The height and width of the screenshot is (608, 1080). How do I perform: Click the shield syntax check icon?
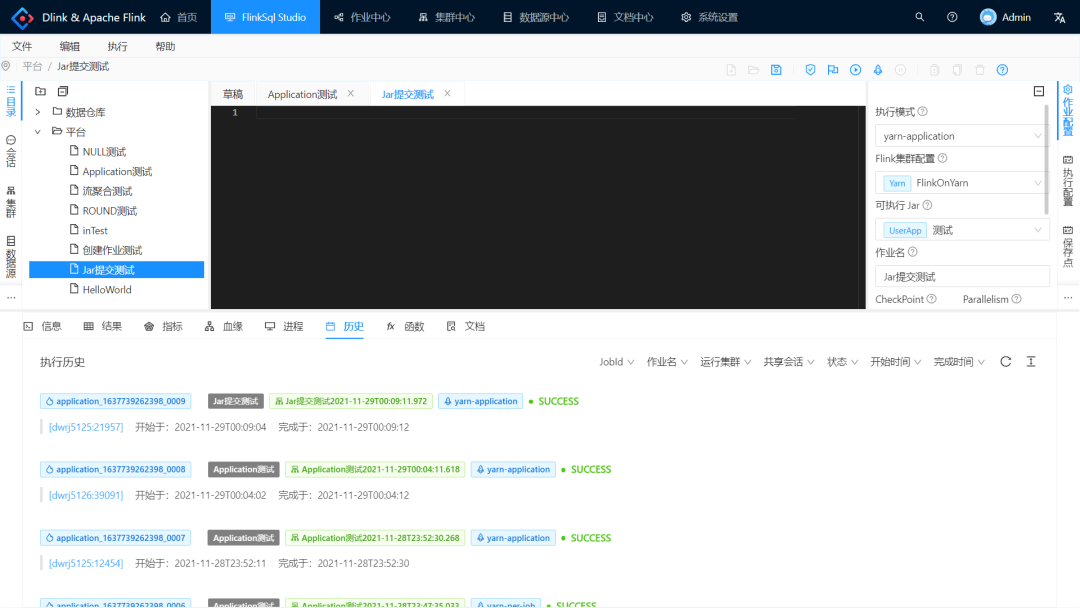pyautogui.click(x=810, y=70)
